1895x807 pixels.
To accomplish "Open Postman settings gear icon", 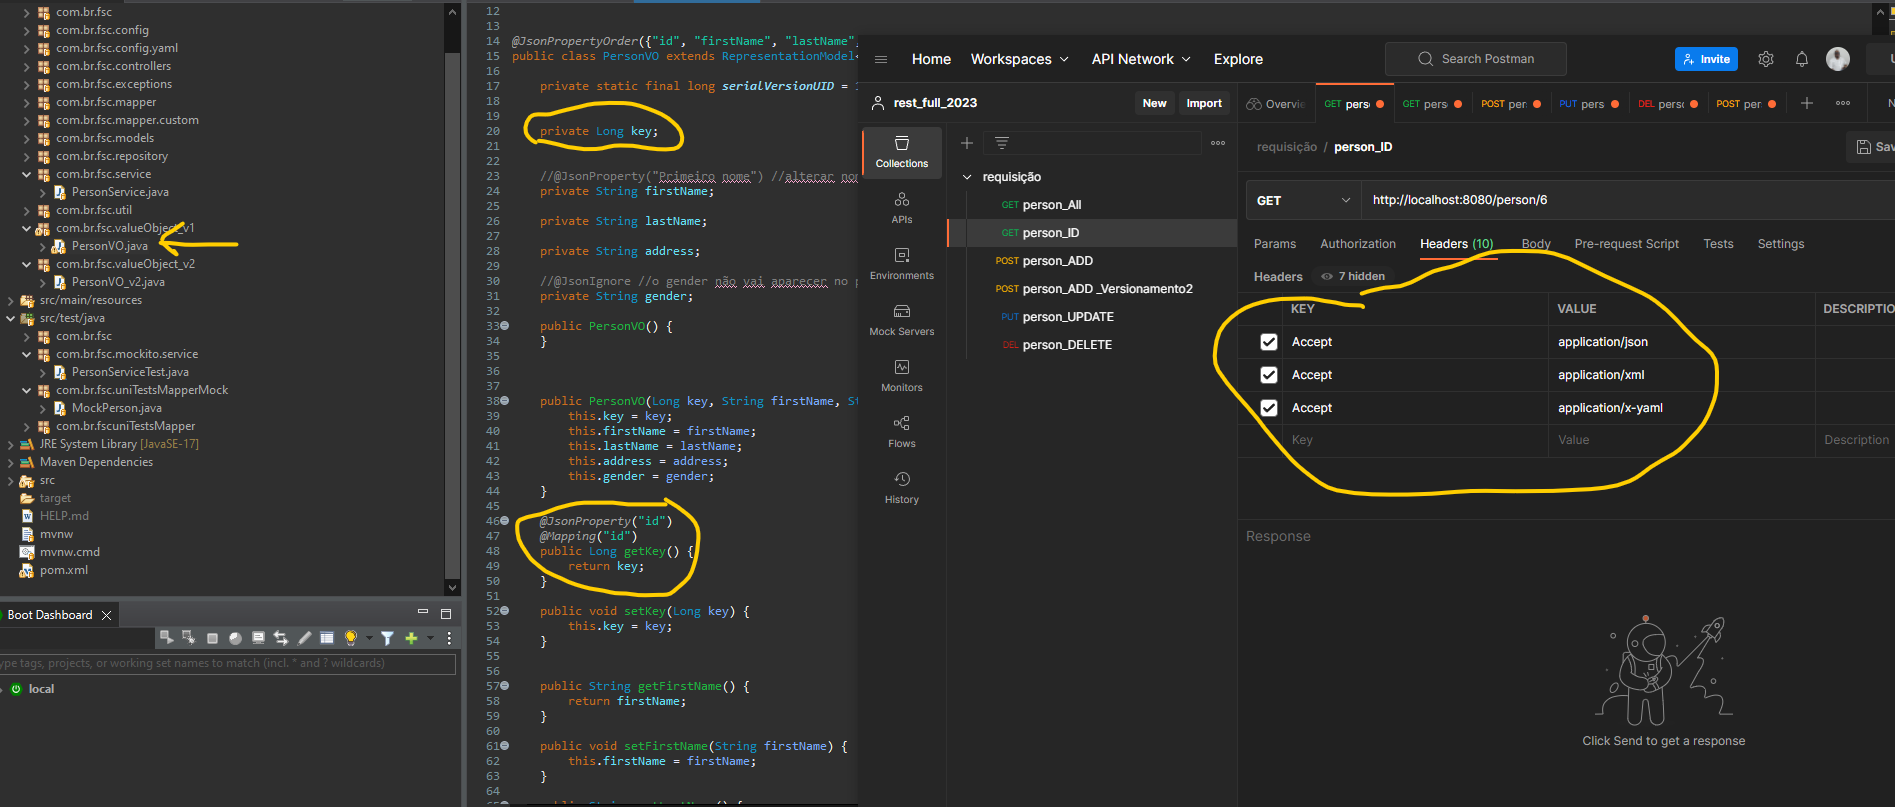I will point(1766,59).
